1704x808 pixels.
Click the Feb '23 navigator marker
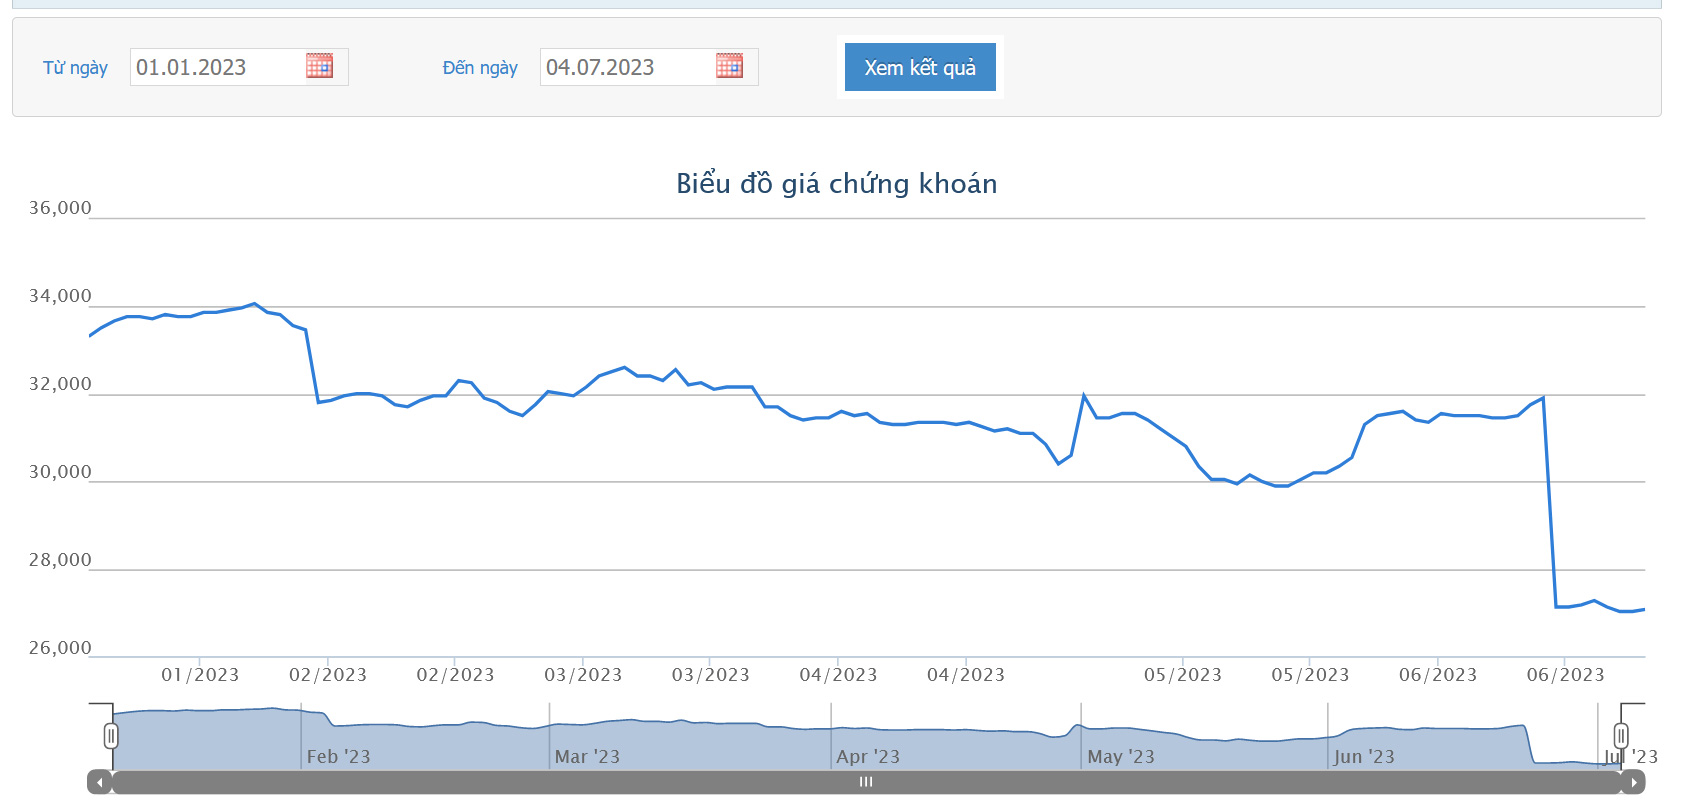click(338, 757)
